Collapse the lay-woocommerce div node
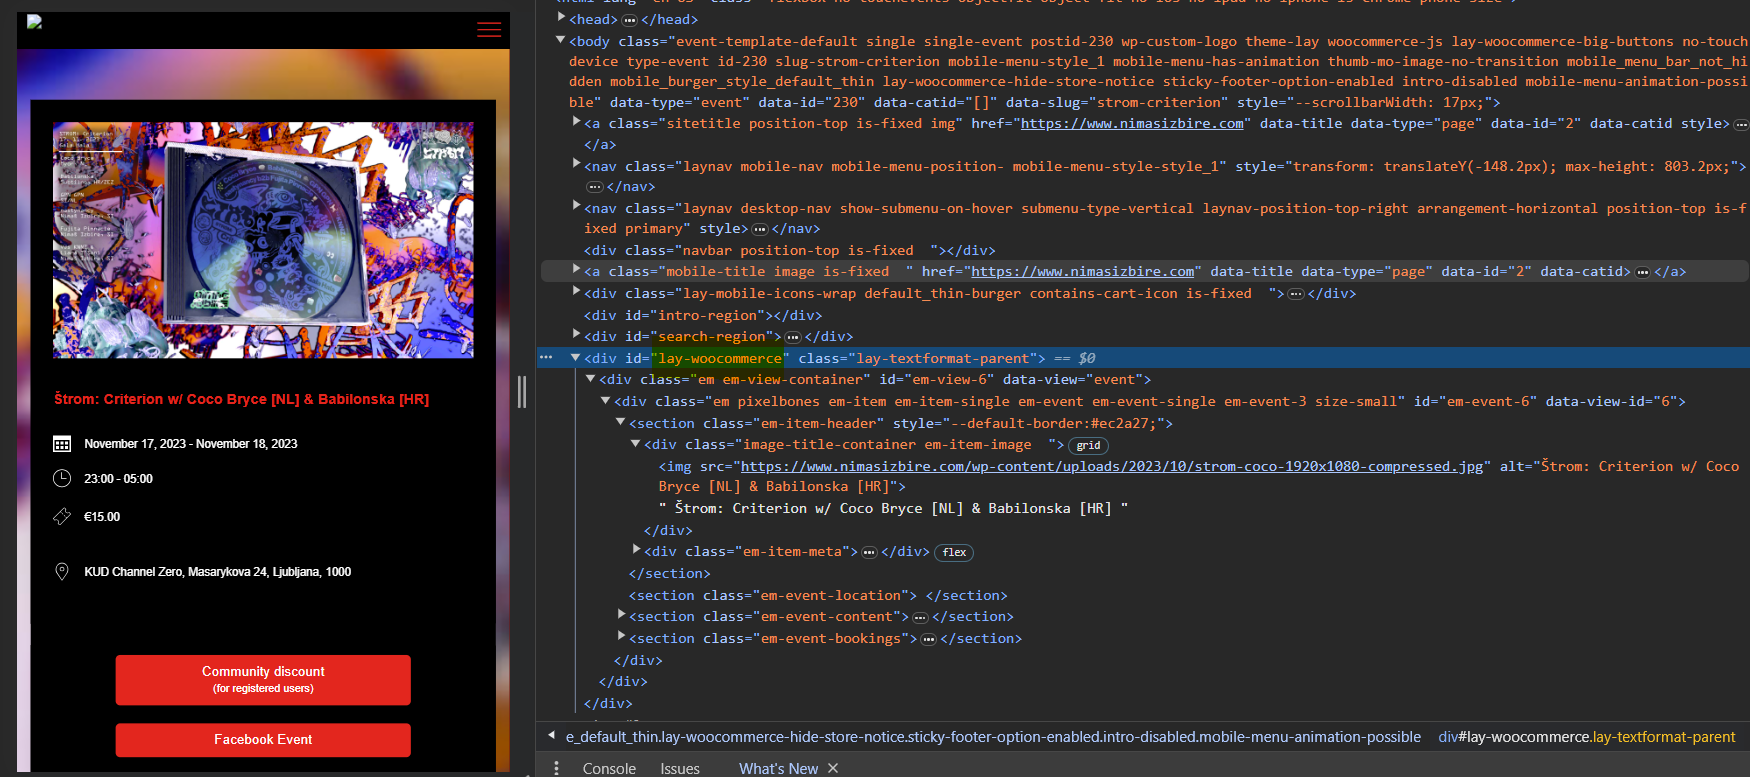Screen dimensions: 1750x777 click(576, 357)
